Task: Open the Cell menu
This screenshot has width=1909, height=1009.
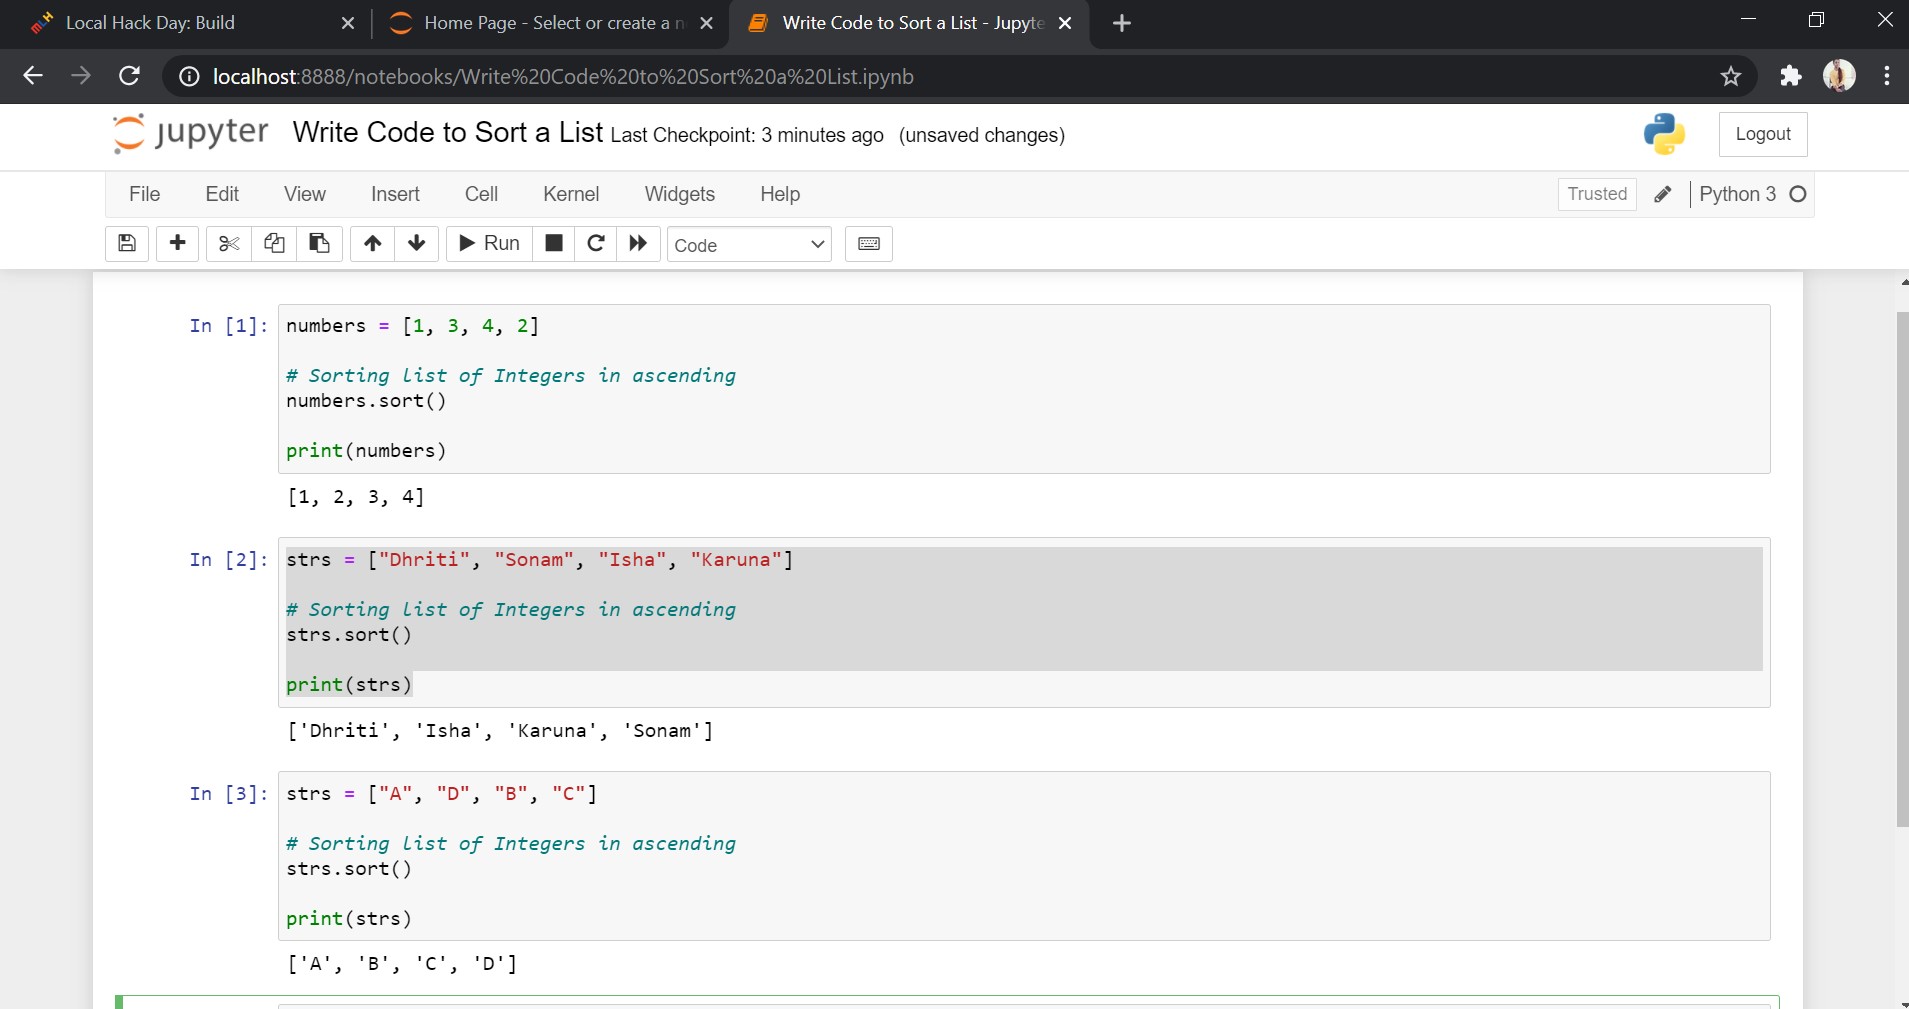Action: click(481, 194)
